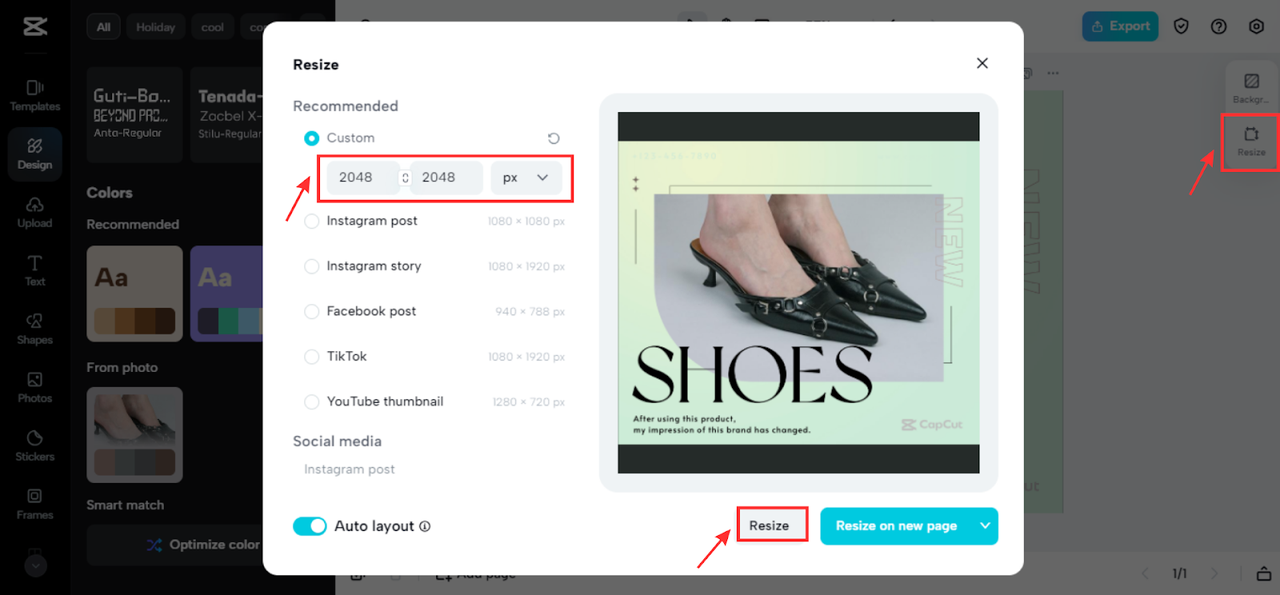
Task: Open the Photos panel
Action: [x=35, y=387]
